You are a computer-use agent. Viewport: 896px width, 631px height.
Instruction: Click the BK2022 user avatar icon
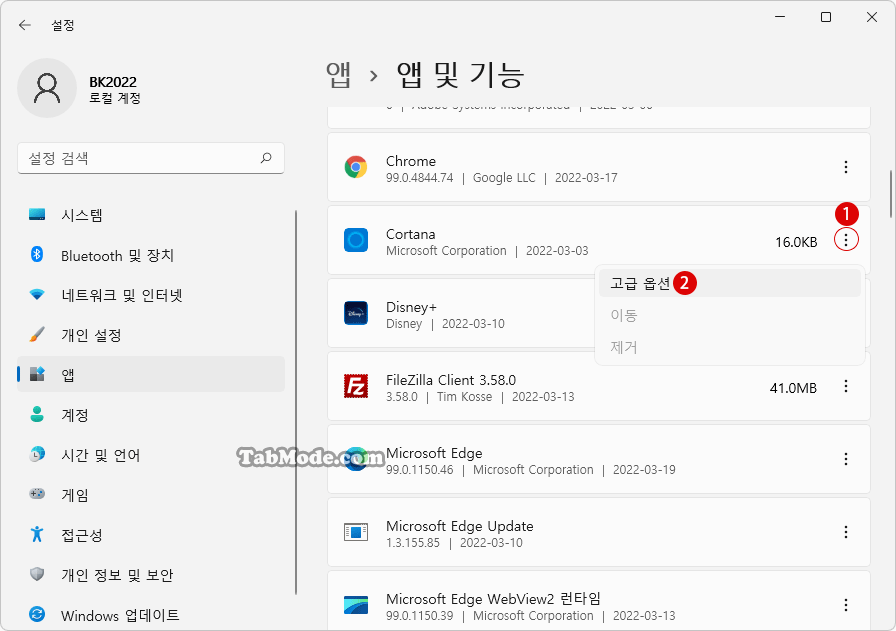[47, 88]
